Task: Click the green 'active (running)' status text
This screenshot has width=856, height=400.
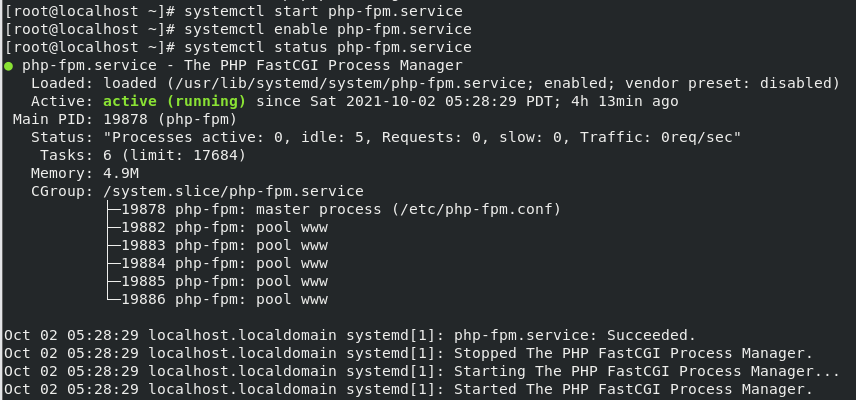Action: pos(175,102)
